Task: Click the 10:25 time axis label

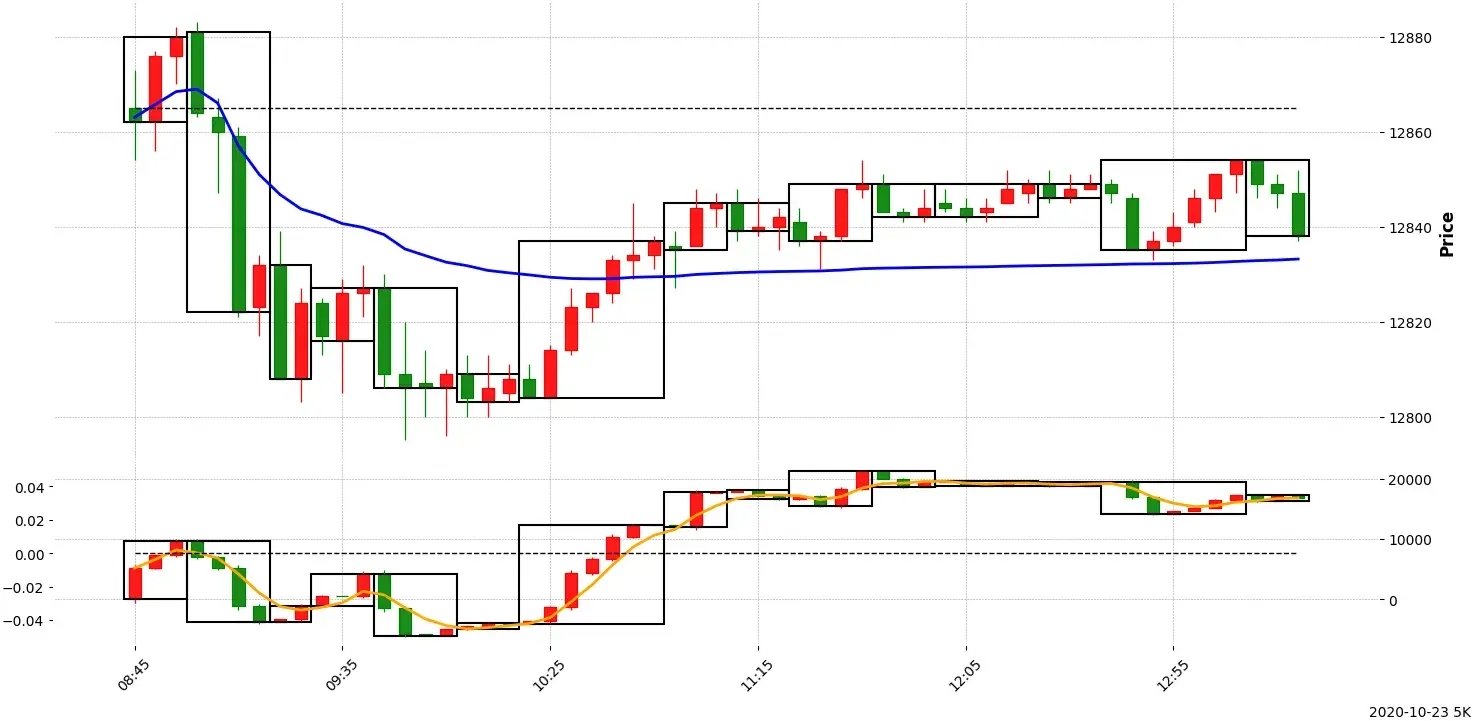Action: (x=548, y=676)
